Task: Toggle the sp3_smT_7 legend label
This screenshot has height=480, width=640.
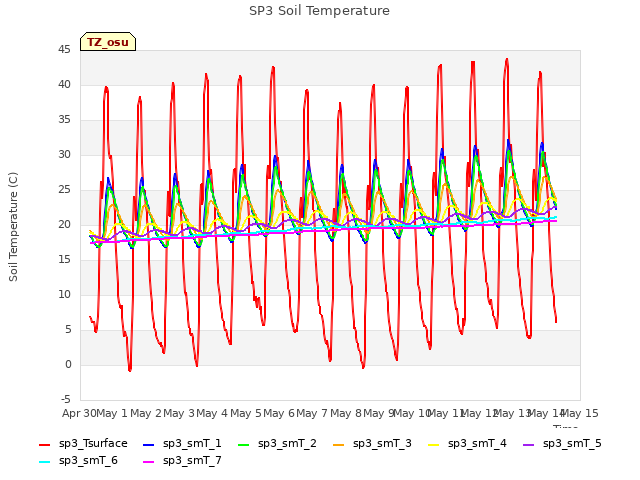Action: point(192,460)
